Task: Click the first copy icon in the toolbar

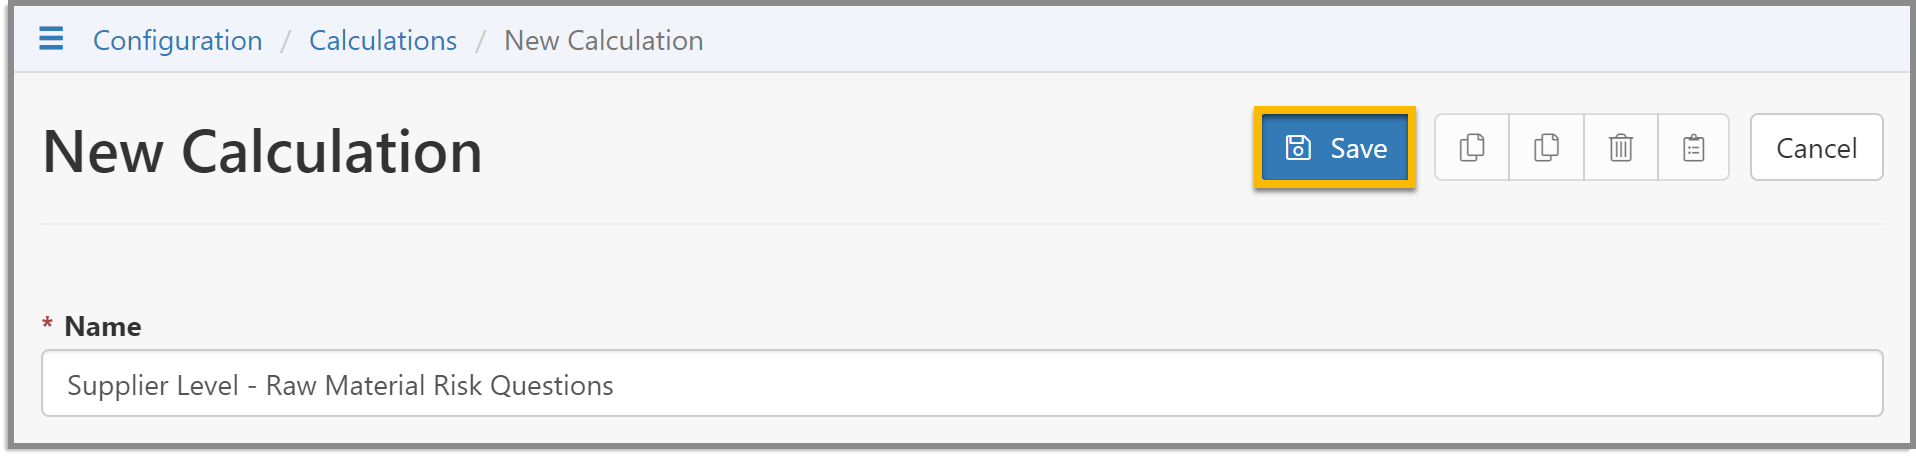Action: [x=1472, y=148]
